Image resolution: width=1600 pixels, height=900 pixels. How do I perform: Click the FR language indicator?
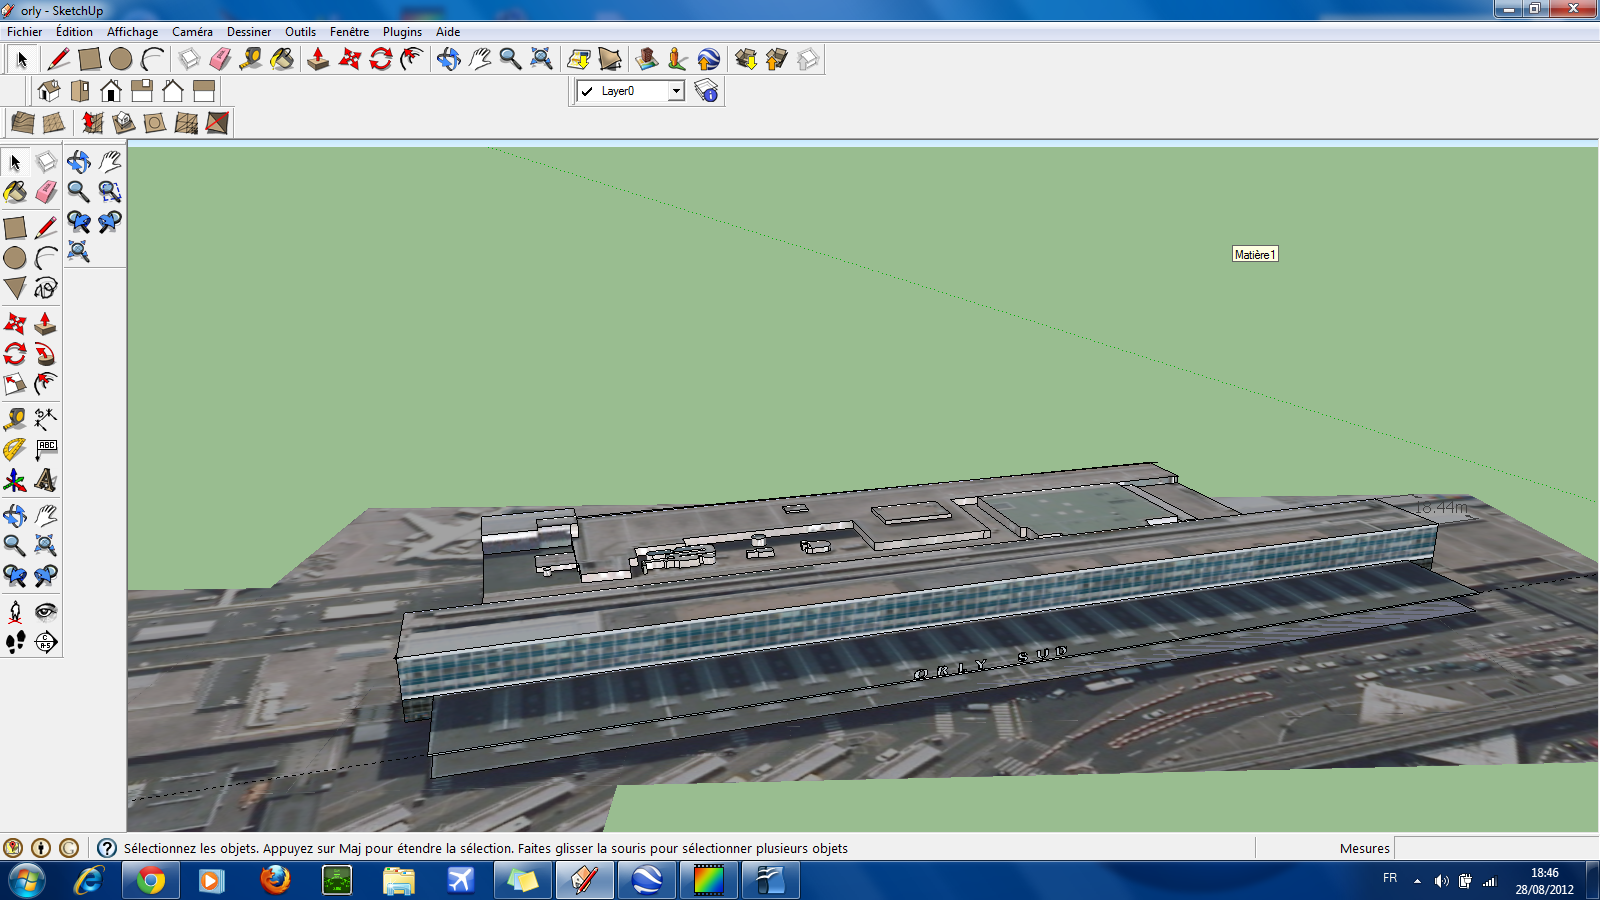[x=1390, y=878]
